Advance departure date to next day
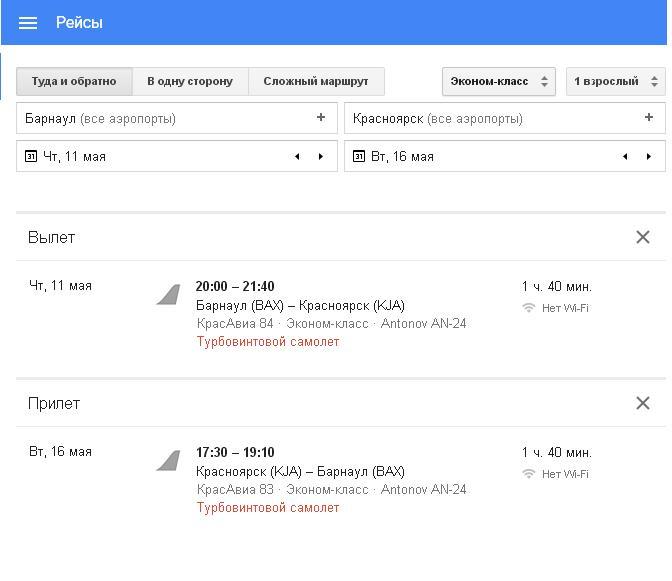 [321, 156]
